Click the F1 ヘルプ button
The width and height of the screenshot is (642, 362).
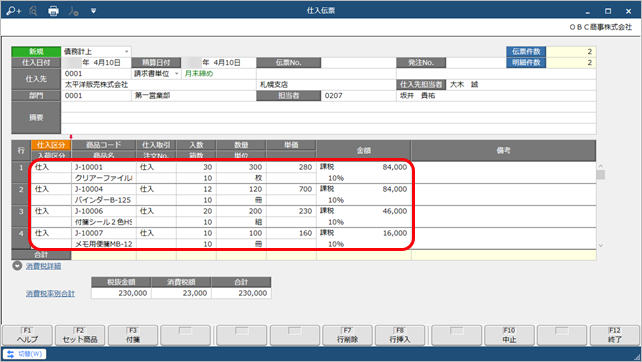pos(27,335)
